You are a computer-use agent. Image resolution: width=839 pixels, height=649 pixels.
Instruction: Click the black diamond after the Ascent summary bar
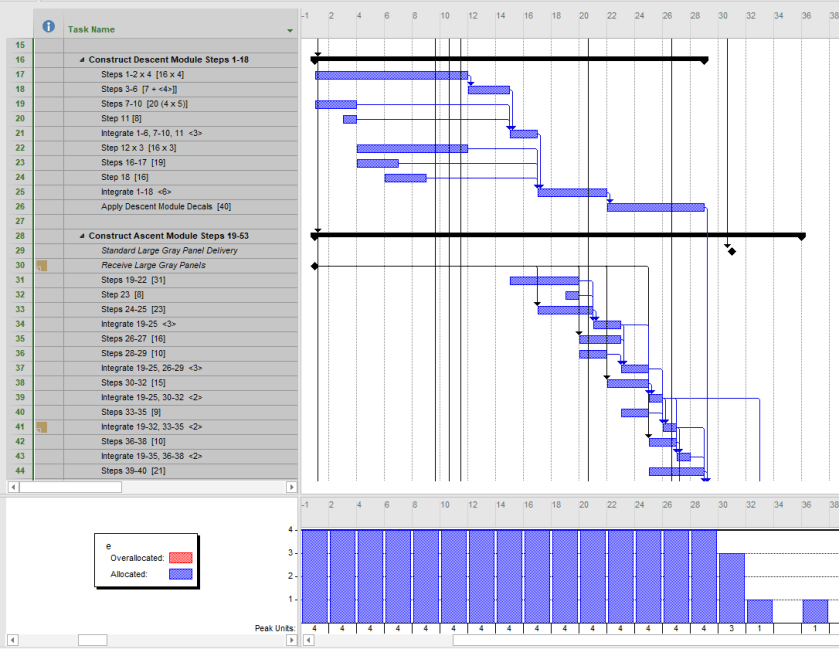click(732, 250)
